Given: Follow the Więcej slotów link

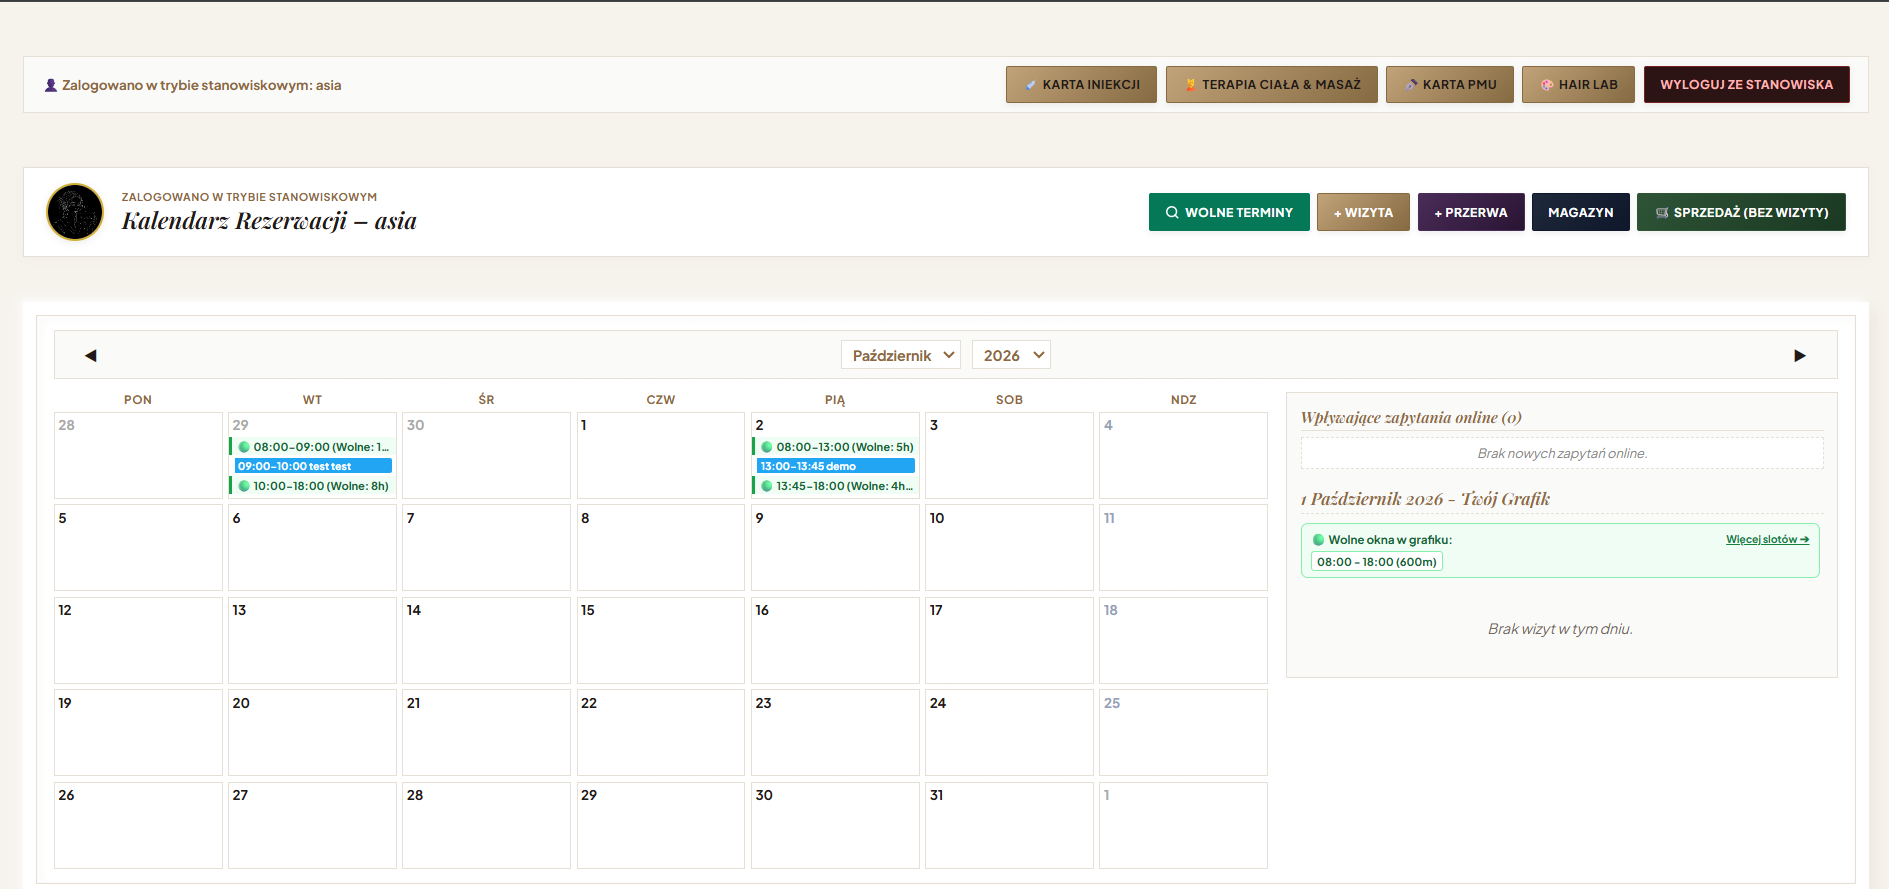Looking at the screenshot, I should pos(1767,540).
